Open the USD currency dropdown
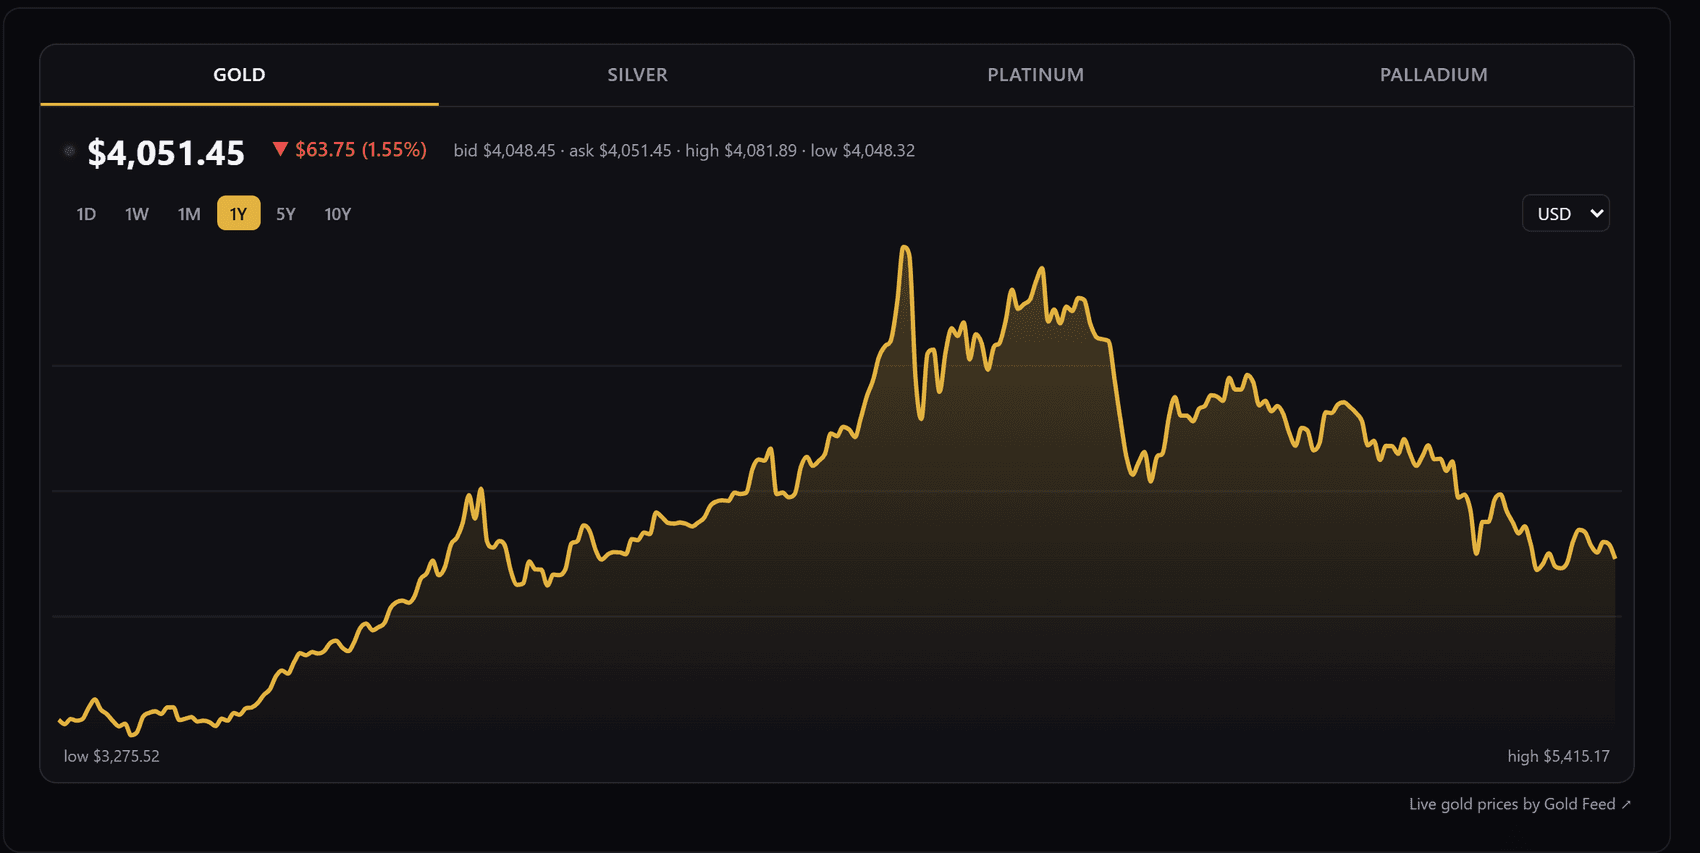 [x=1565, y=213]
